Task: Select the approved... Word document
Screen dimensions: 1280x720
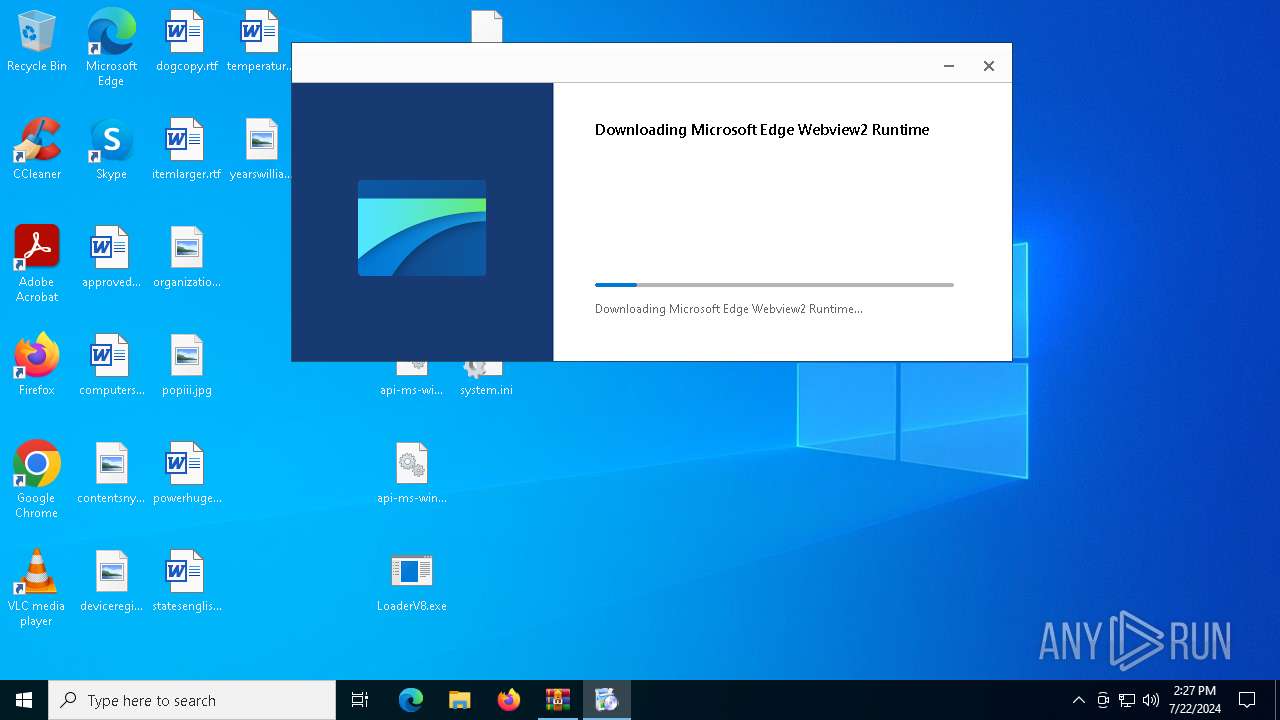Action: [111, 258]
